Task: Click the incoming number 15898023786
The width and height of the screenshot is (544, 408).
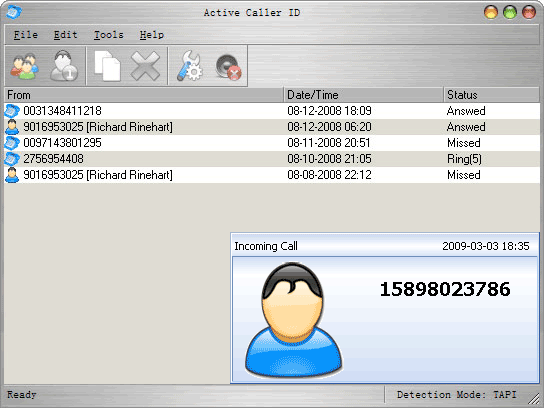Action: [x=445, y=289]
